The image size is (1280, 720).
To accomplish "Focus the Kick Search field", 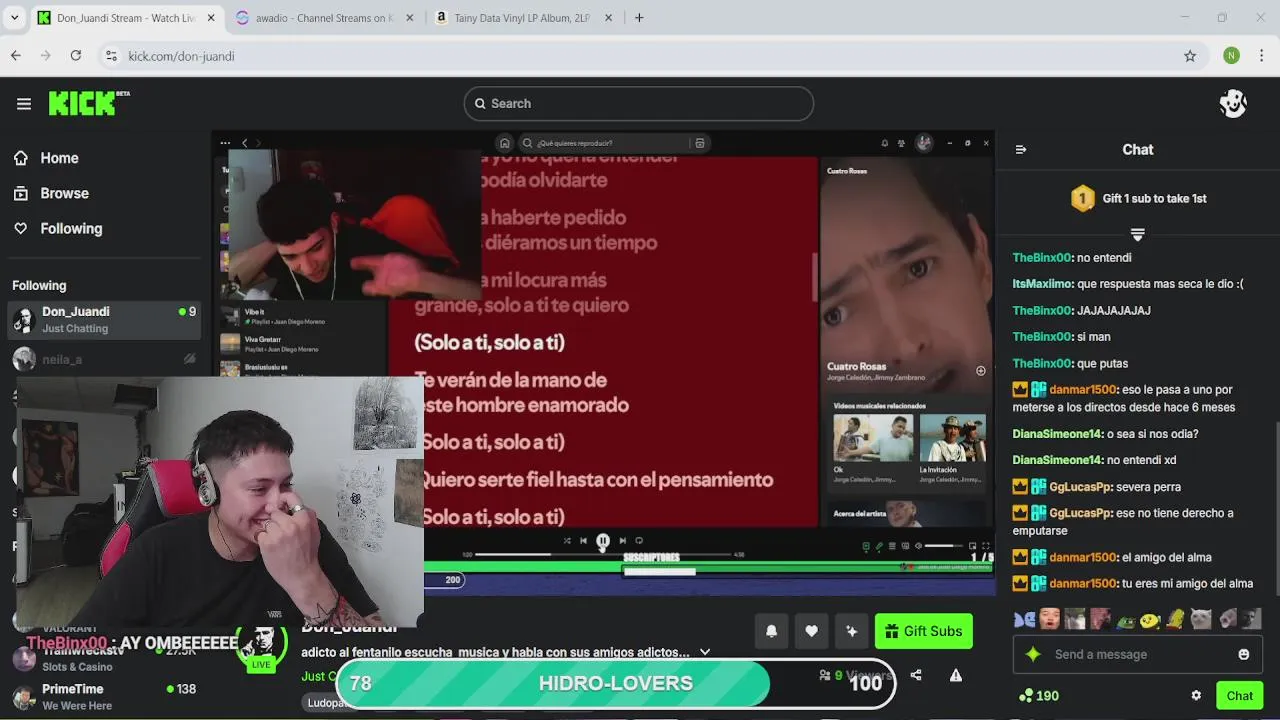I will pyautogui.click(x=638, y=104).
